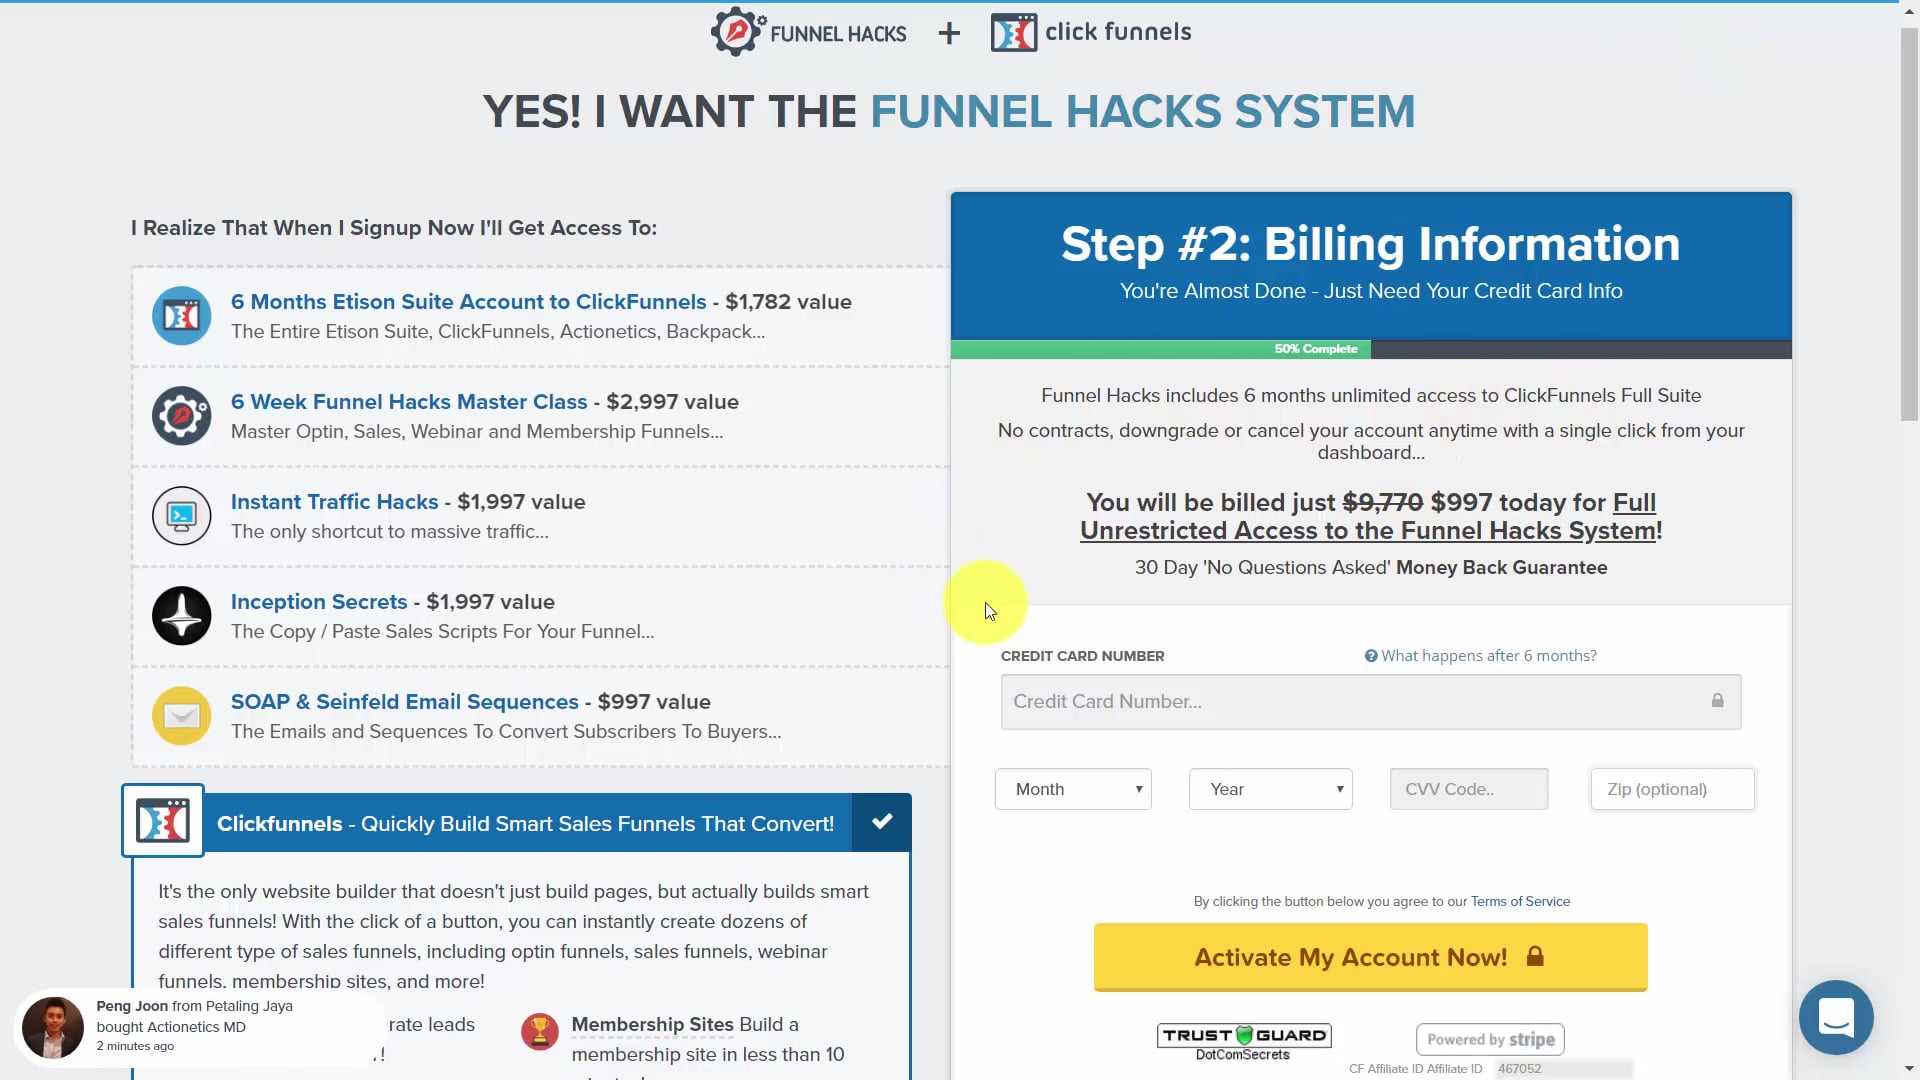Click '6 Months Etison Suite Account' title

[x=468, y=302]
